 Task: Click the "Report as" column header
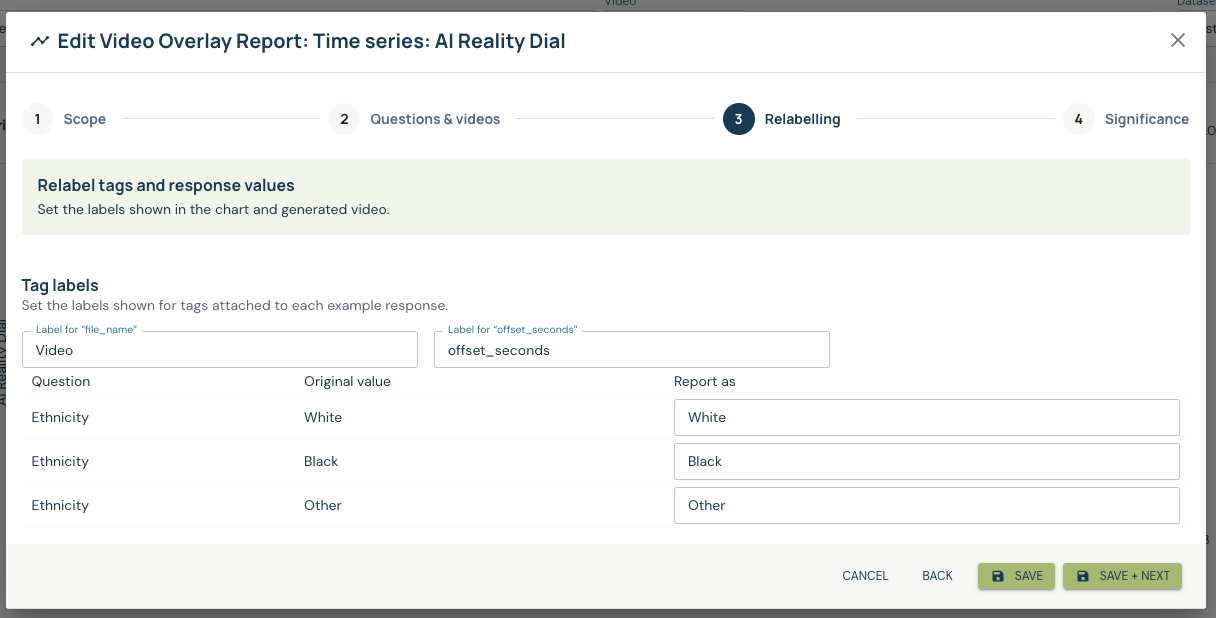(705, 381)
